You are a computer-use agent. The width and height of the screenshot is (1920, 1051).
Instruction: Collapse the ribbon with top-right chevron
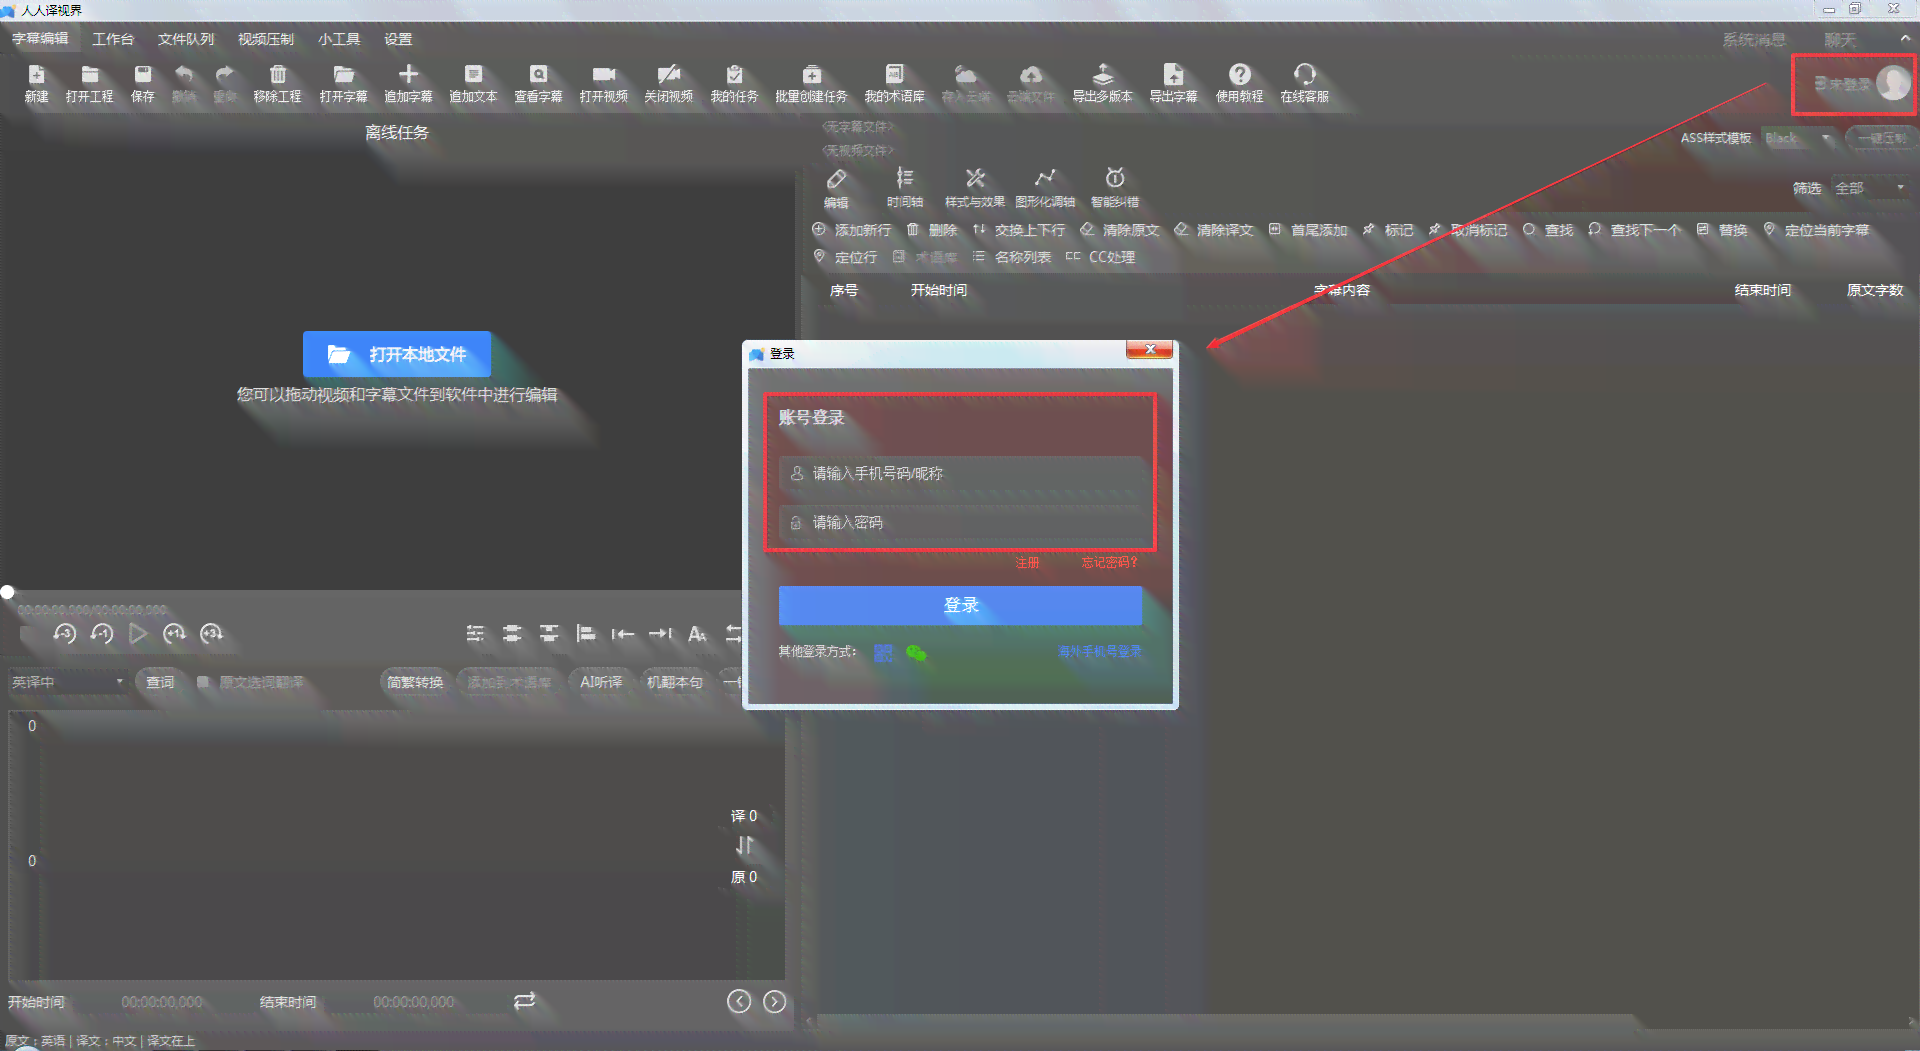(1905, 38)
